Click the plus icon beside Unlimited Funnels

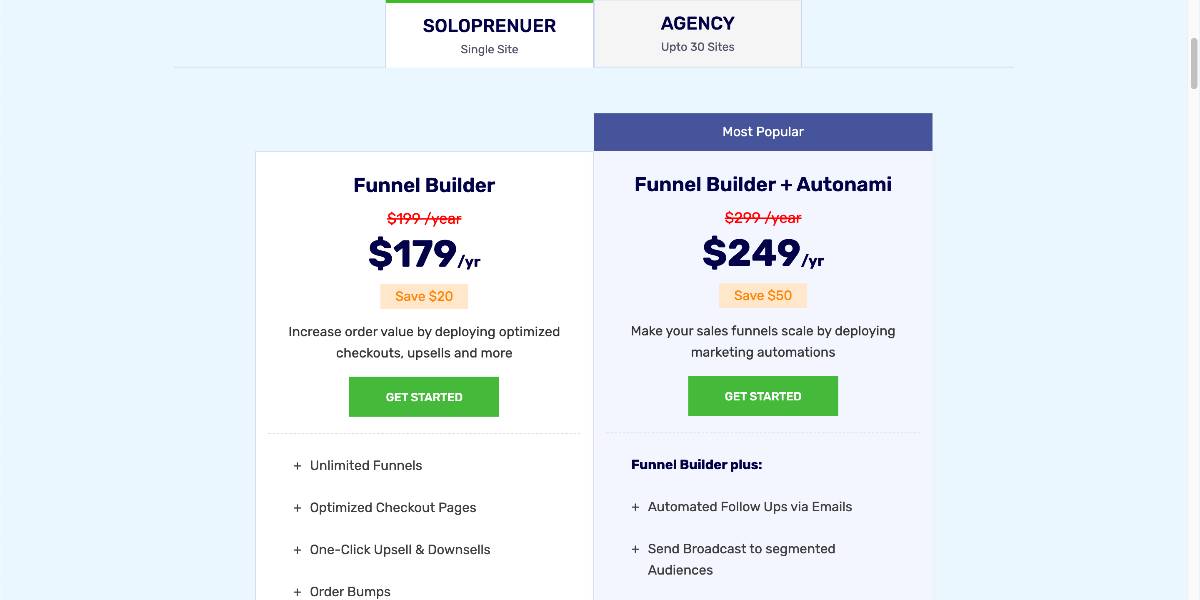point(297,466)
